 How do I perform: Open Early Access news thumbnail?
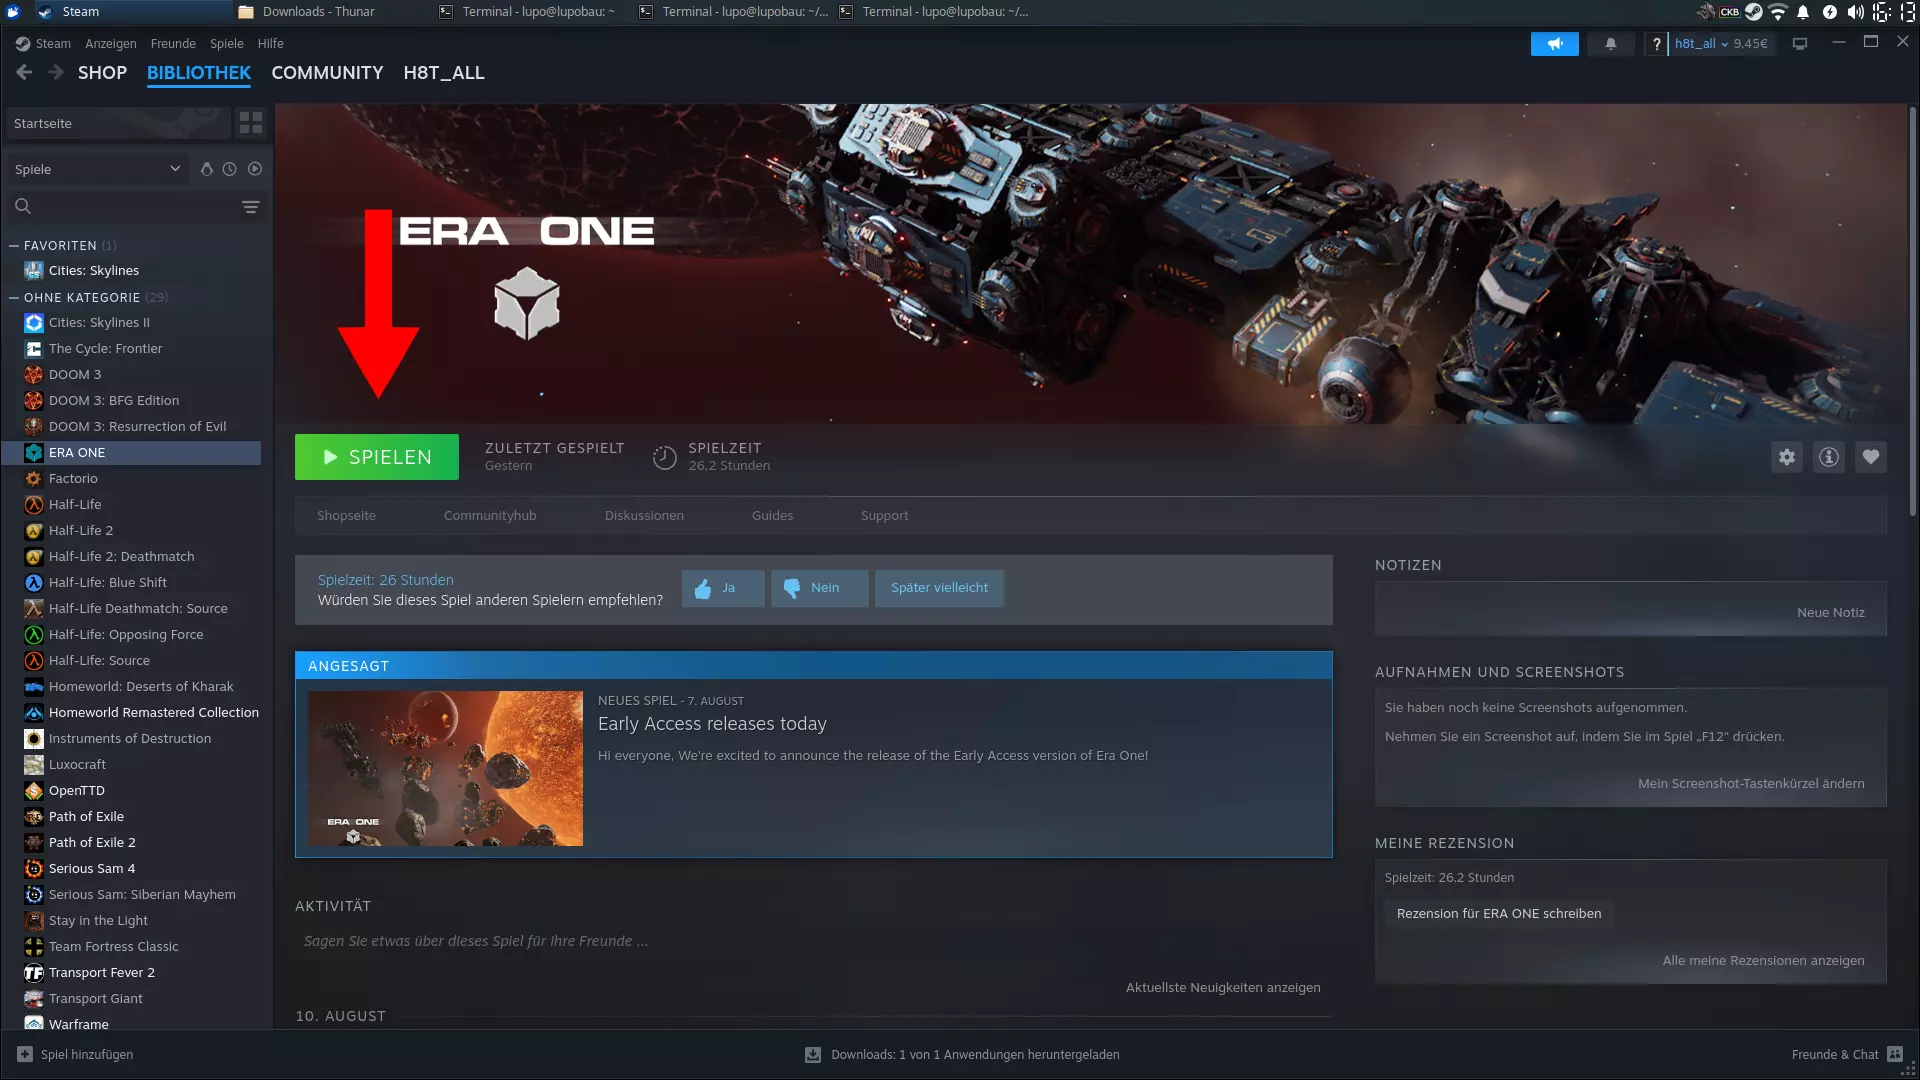(445, 768)
